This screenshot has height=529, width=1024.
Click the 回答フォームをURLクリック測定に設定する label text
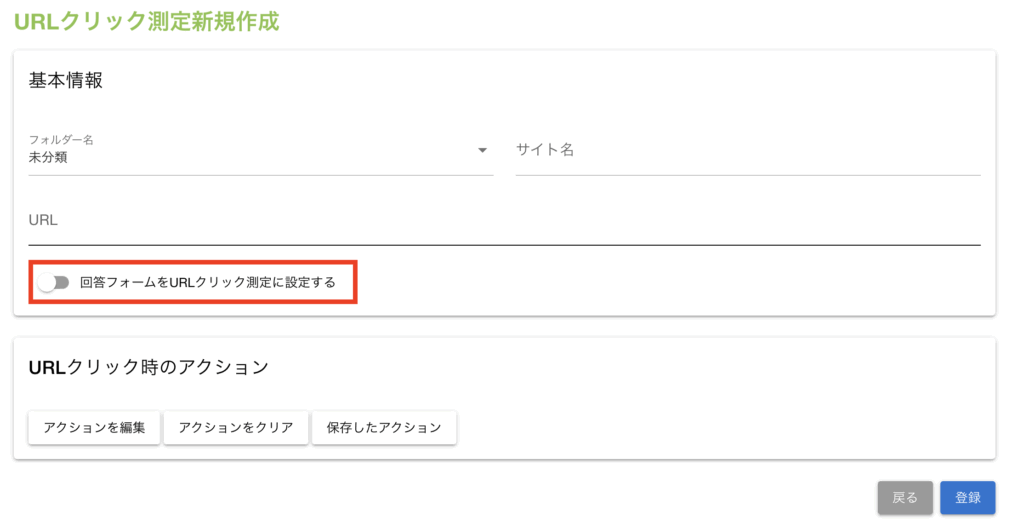(x=207, y=283)
